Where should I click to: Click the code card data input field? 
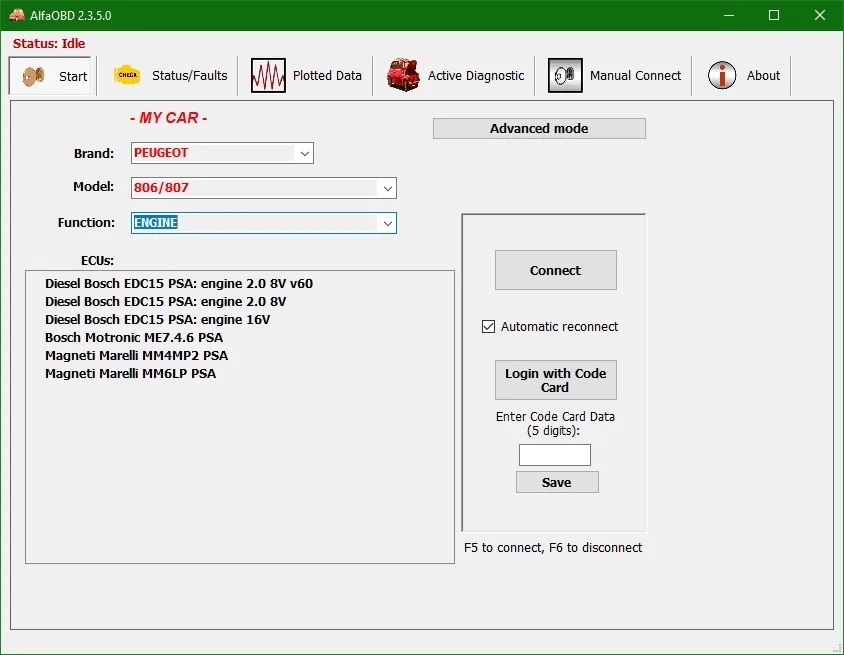pos(554,455)
